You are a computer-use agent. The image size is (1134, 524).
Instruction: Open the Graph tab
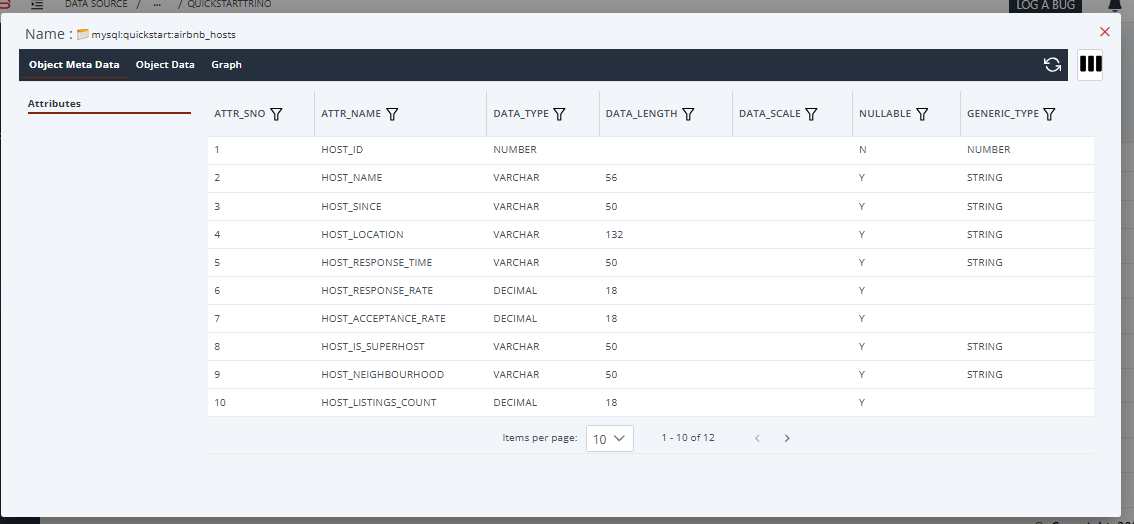click(x=226, y=65)
